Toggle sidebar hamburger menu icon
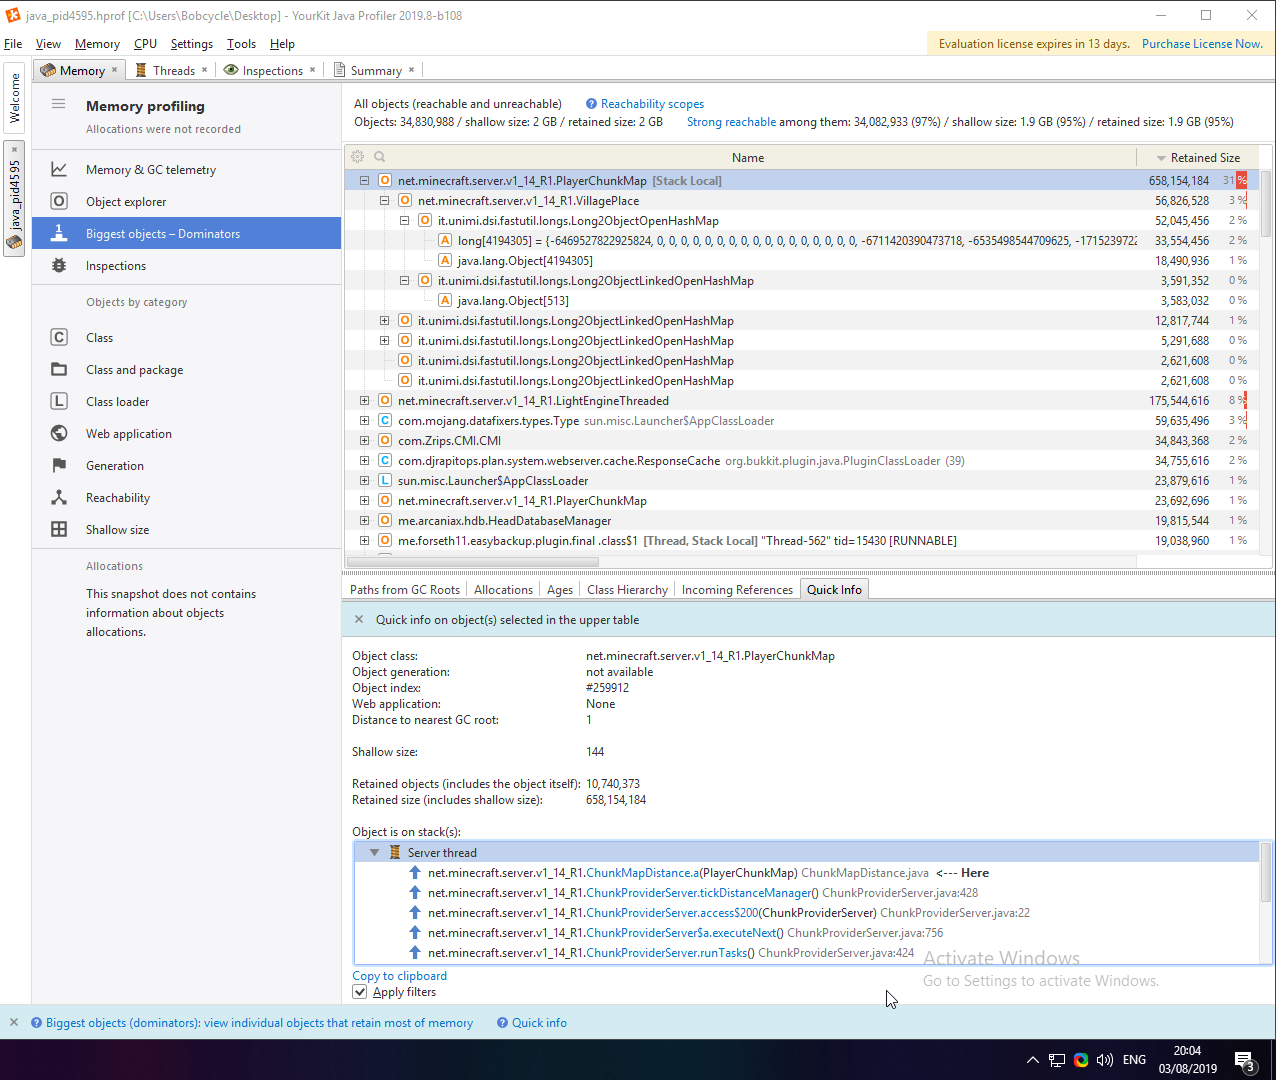The height and width of the screenshot is (1080, 1276). (x=59, y=104)
